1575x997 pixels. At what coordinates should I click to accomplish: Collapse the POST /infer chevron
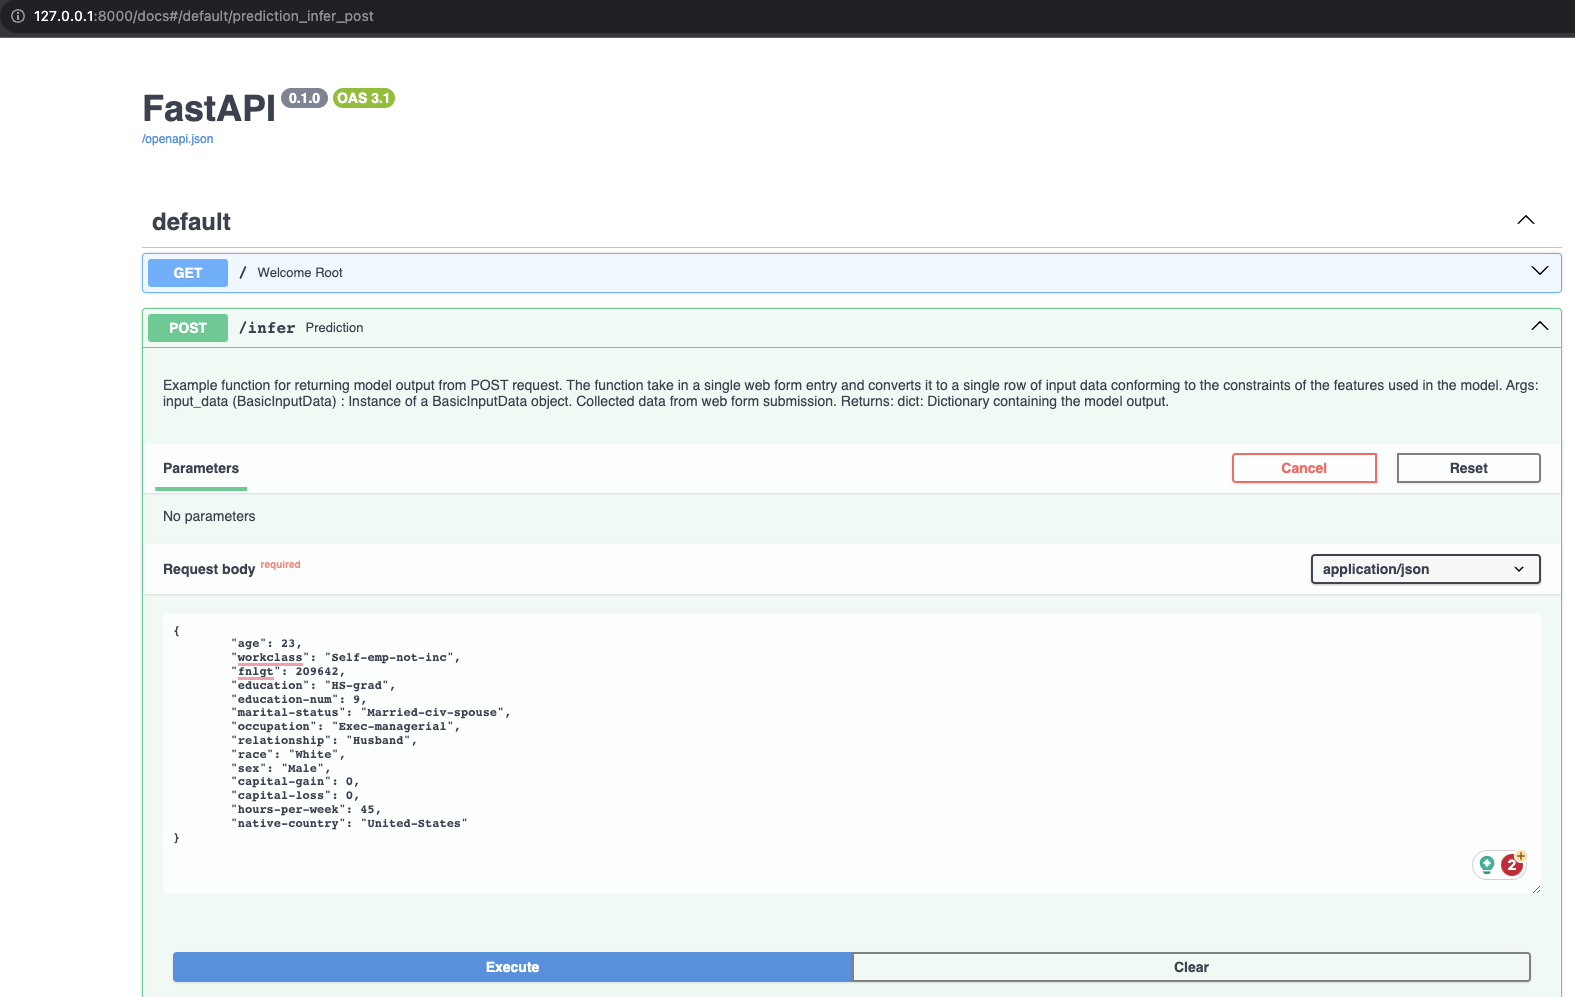1540,326
